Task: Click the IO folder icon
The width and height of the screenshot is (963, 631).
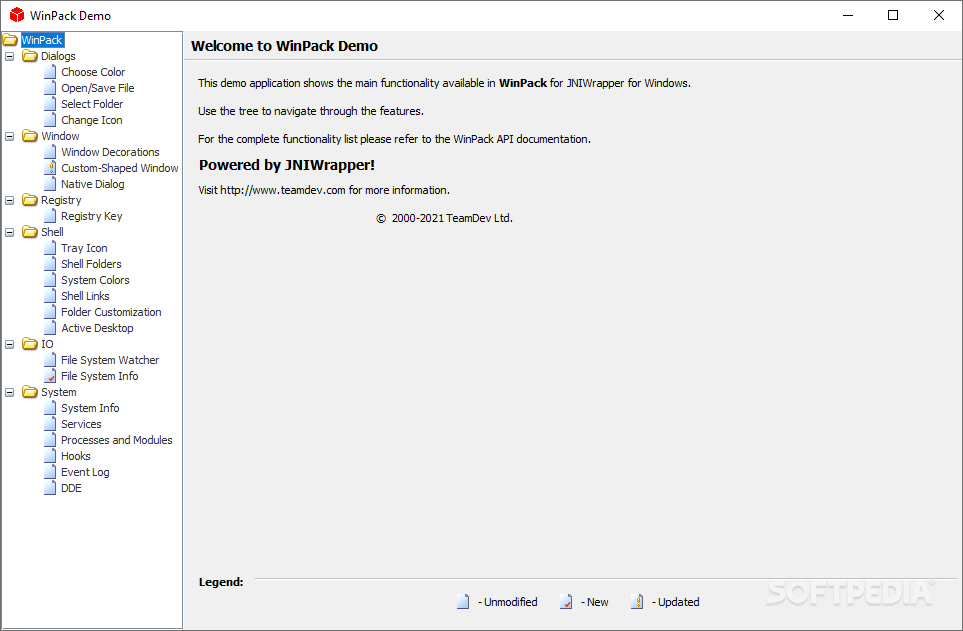Action: (29, 343)
